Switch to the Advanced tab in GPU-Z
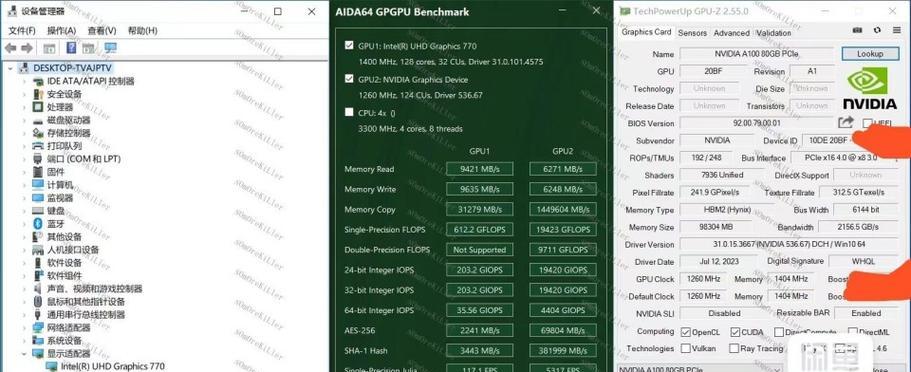911x372 pixels. (x=731, y=33)
